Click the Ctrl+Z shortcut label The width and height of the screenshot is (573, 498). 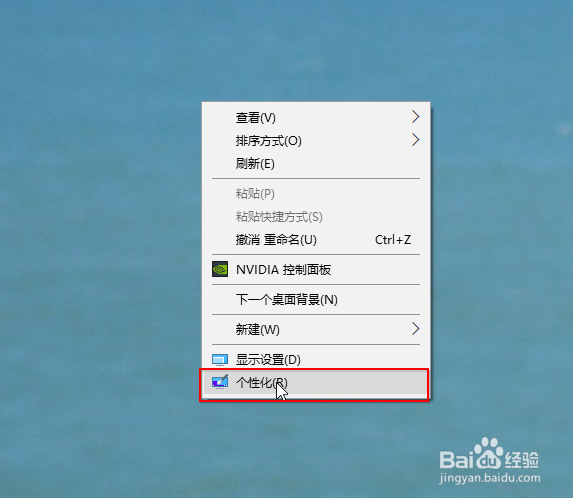click(x=393, y=240)
